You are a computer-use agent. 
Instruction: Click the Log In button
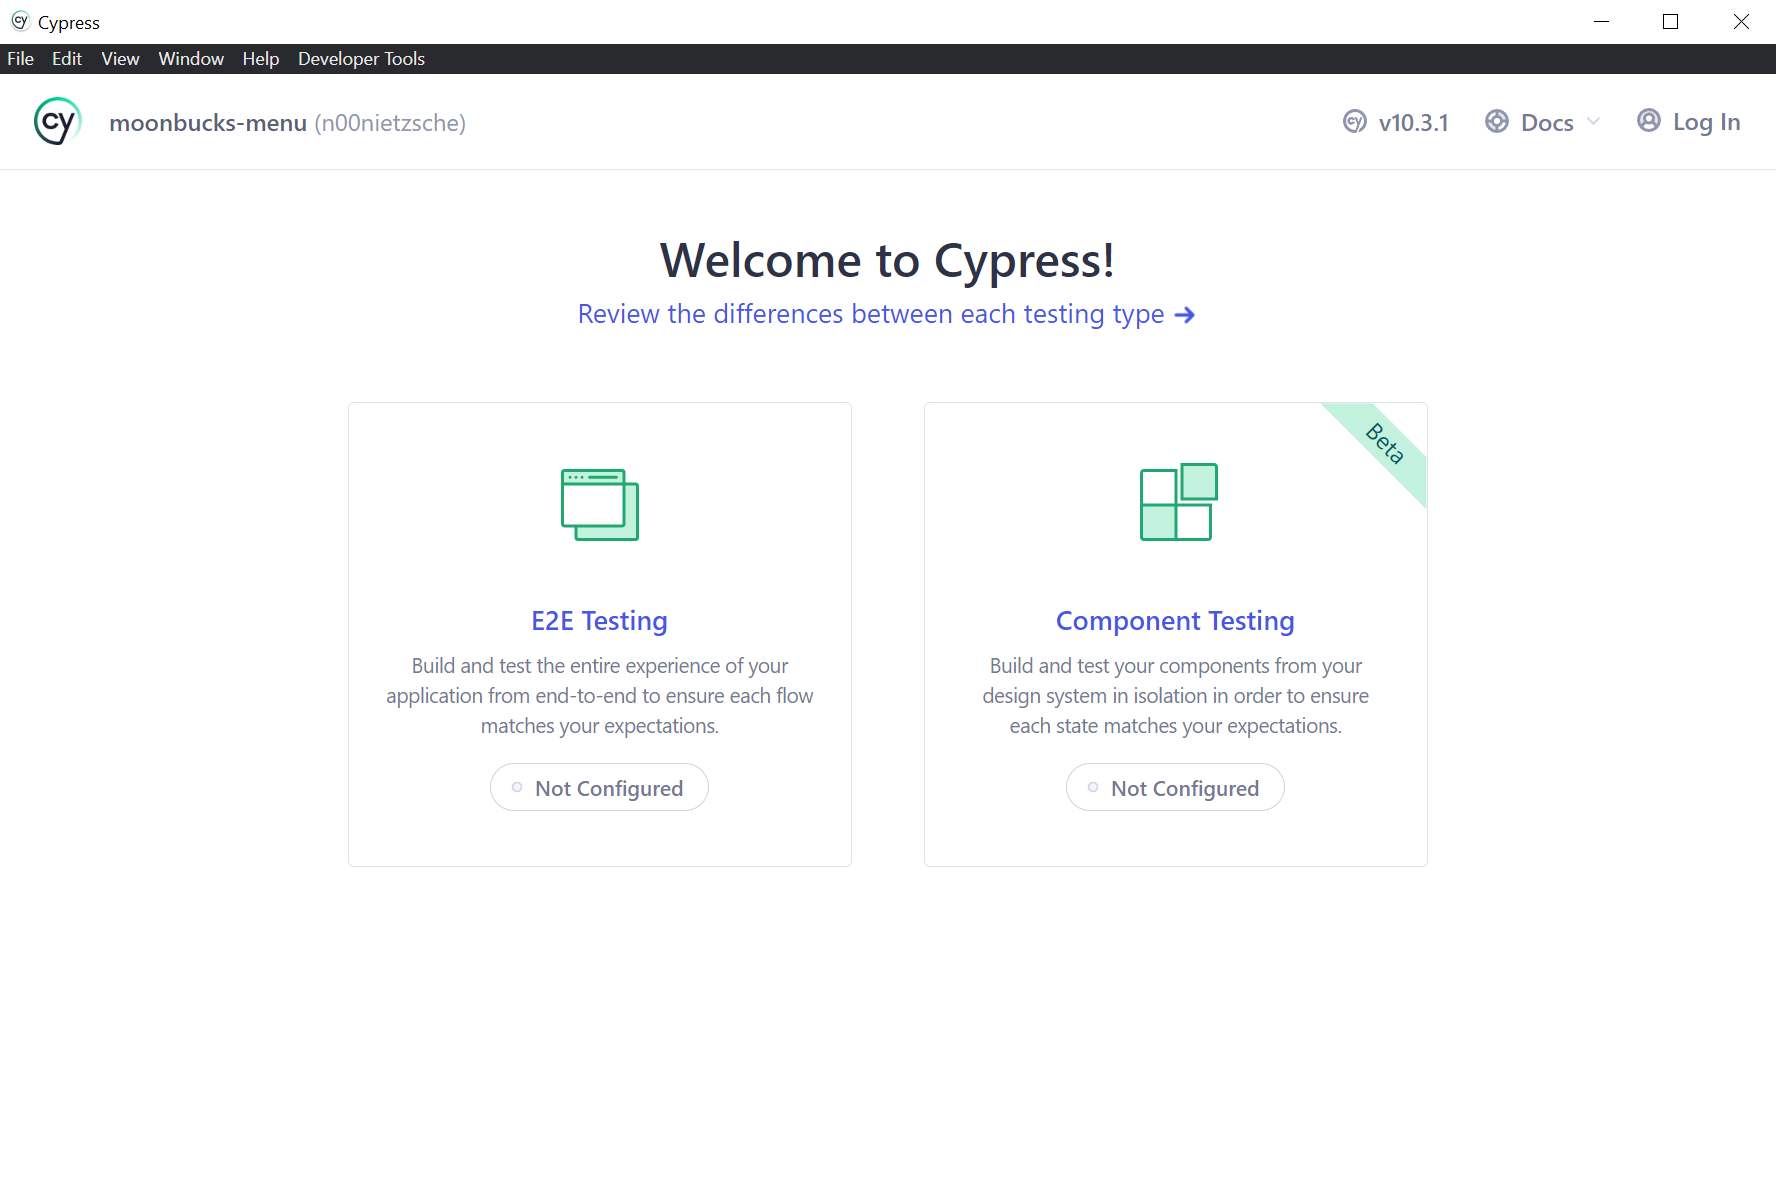tap(1689, 122)
